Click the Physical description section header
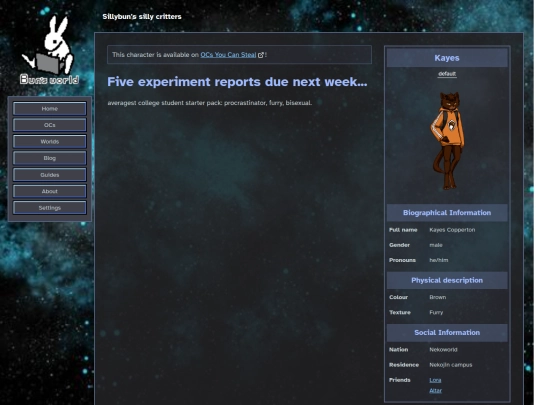The height and width of the screenshot is (405, 540). tap(447, 280)
